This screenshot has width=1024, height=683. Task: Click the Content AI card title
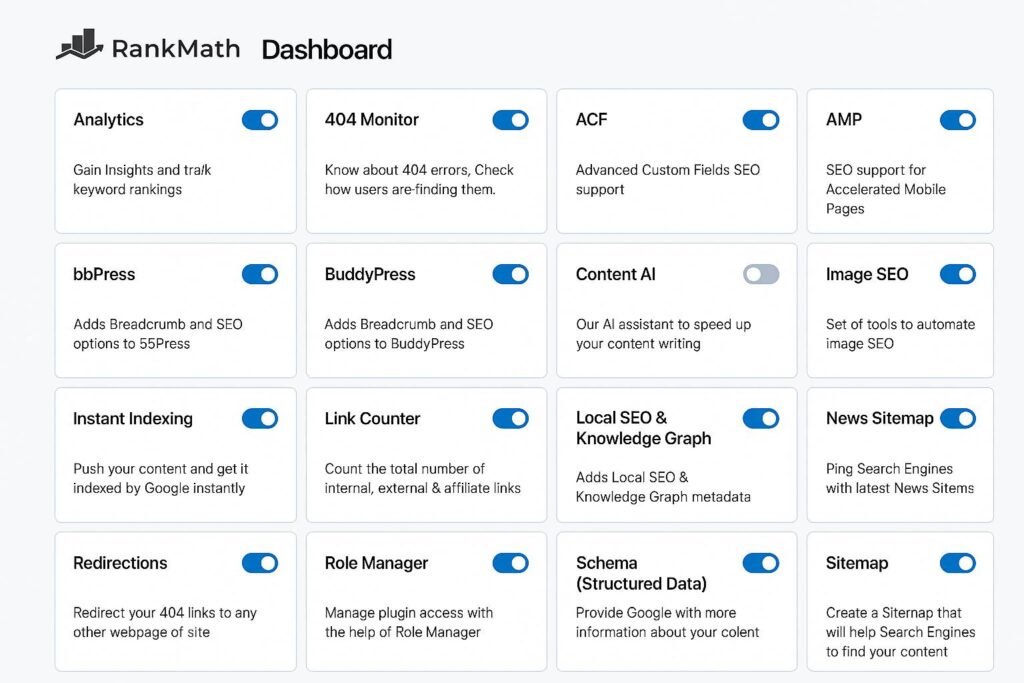click(616, 274)
